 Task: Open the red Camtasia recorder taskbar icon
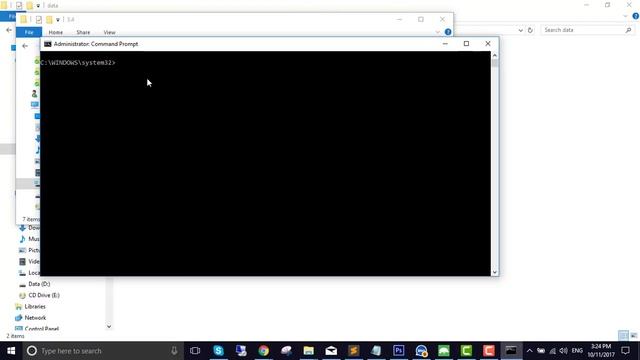[489, 351]
